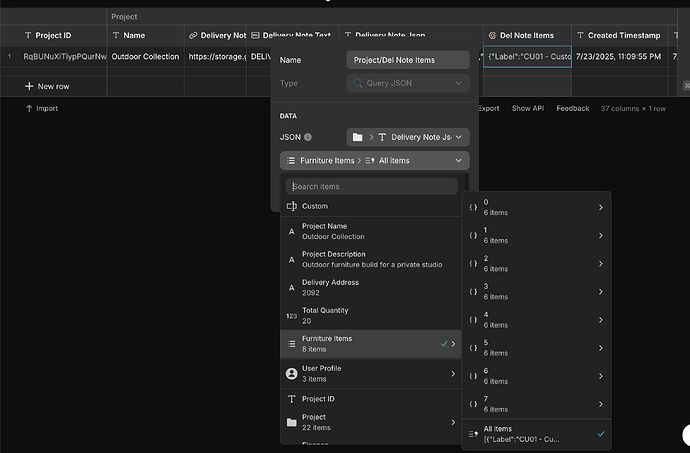Click the User Profile avatar icon

(x=291, y=374)
